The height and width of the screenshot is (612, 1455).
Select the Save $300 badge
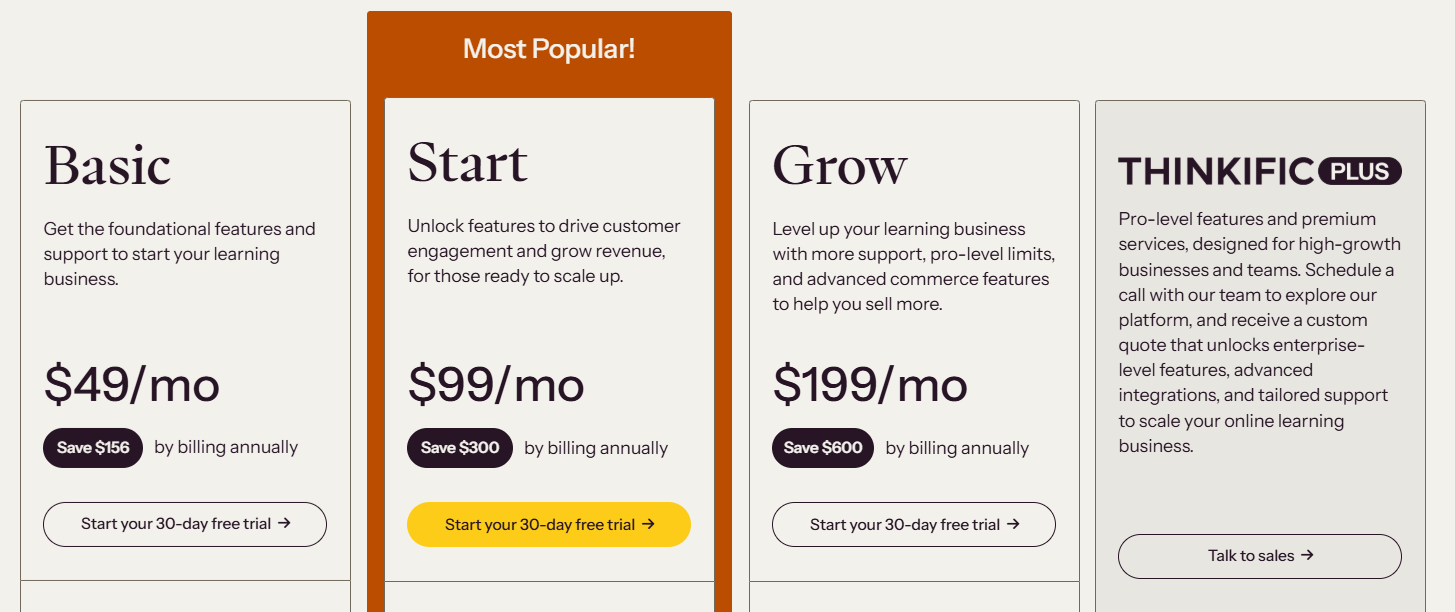pos(460,447)
